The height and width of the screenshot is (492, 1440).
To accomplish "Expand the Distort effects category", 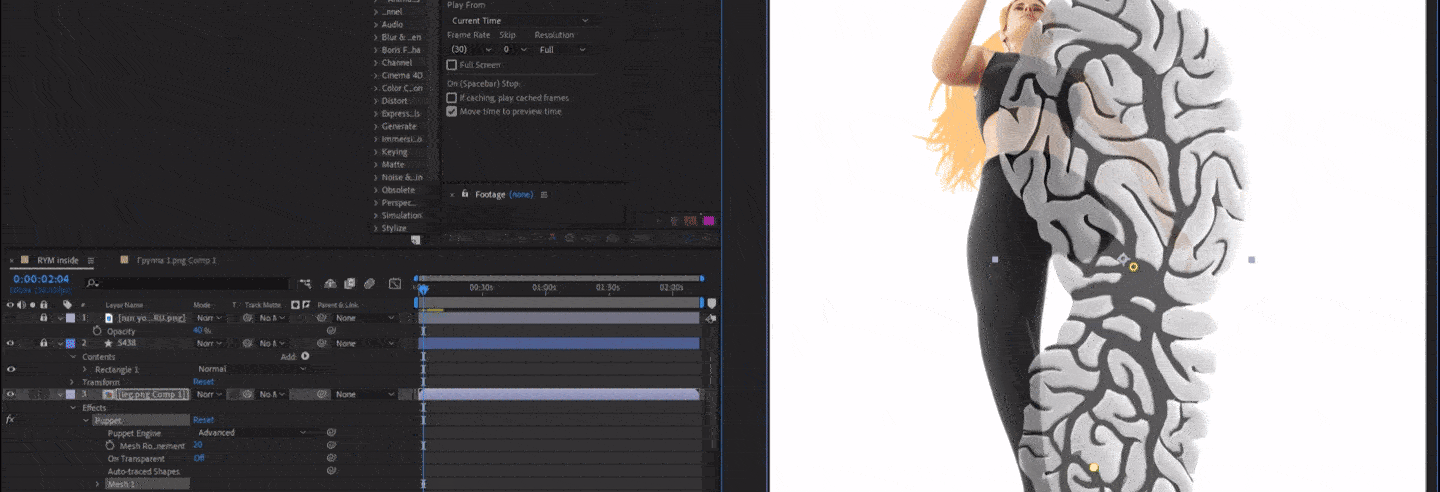I will click(376, 100).
